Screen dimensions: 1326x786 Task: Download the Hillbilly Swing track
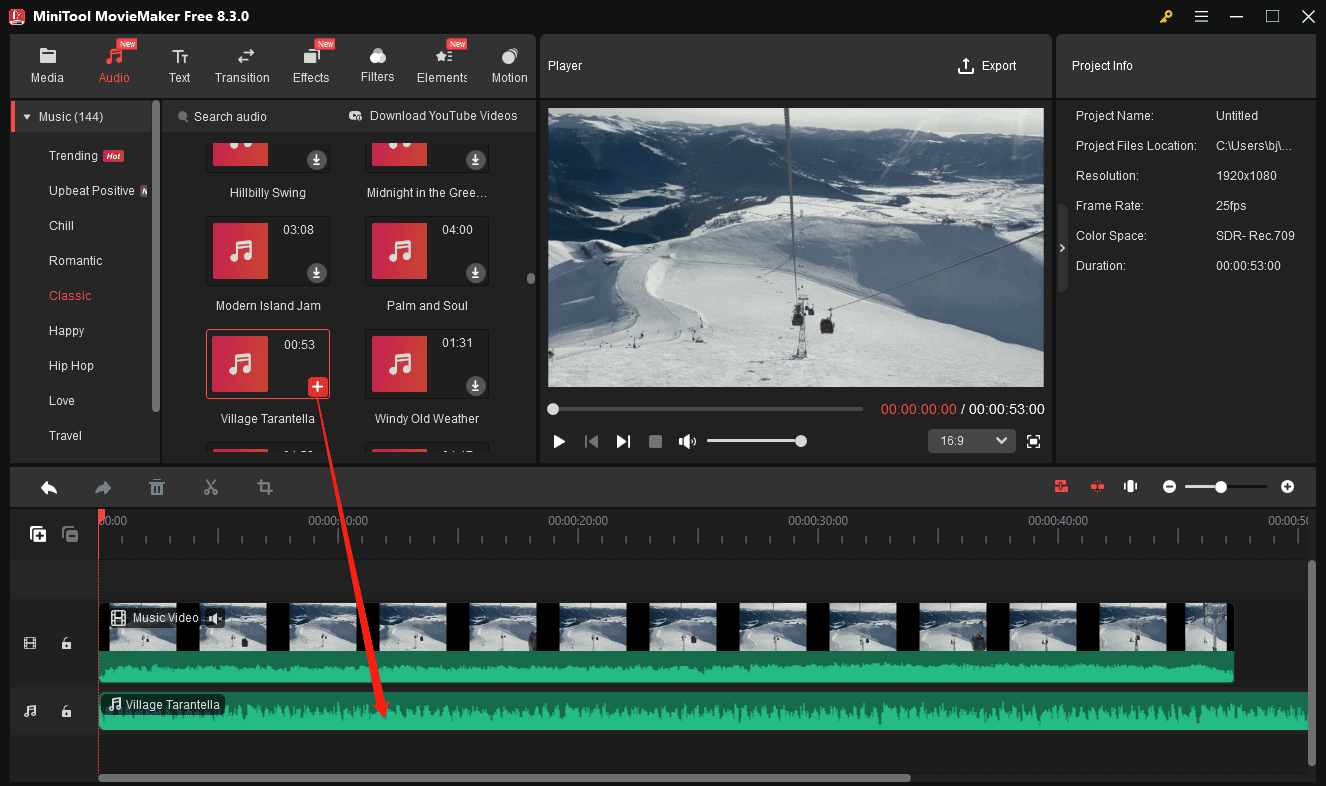tap(317, 160)
